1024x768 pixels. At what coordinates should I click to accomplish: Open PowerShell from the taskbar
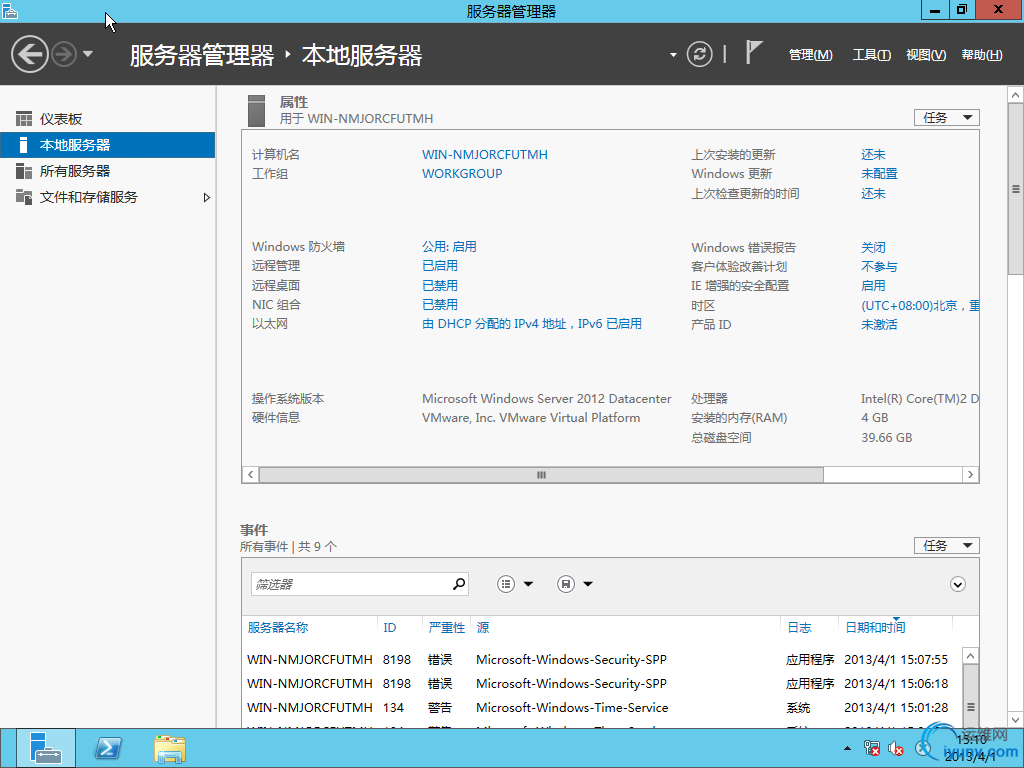tap(108, 748)
